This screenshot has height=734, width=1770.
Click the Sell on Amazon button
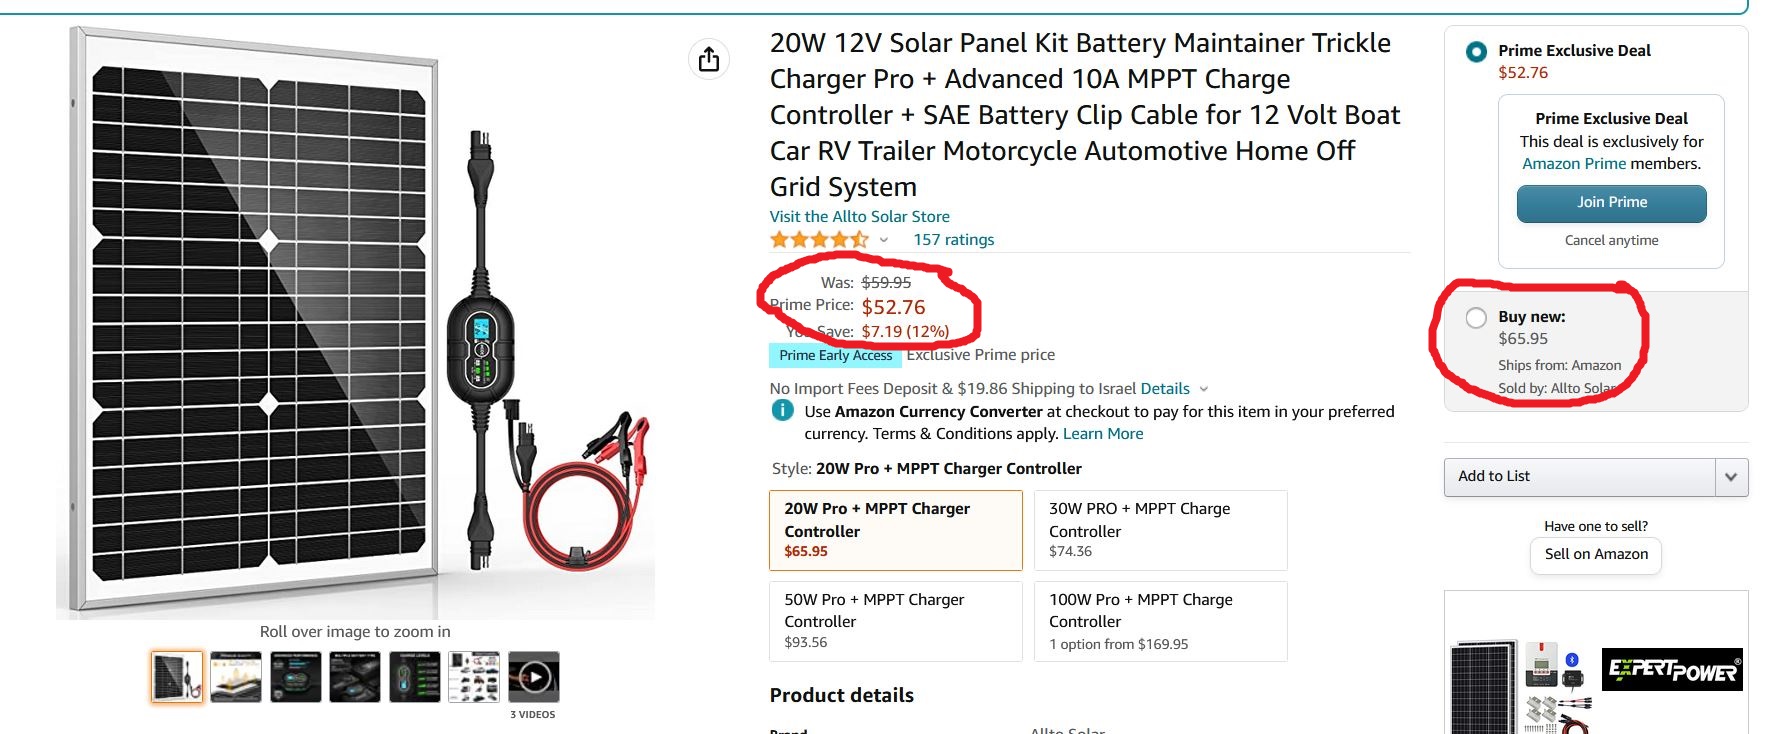point(1596,555)
